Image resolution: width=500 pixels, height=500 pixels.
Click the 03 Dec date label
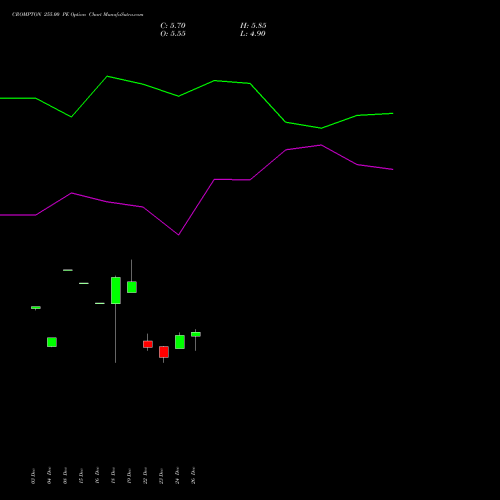tap(33, 476)
